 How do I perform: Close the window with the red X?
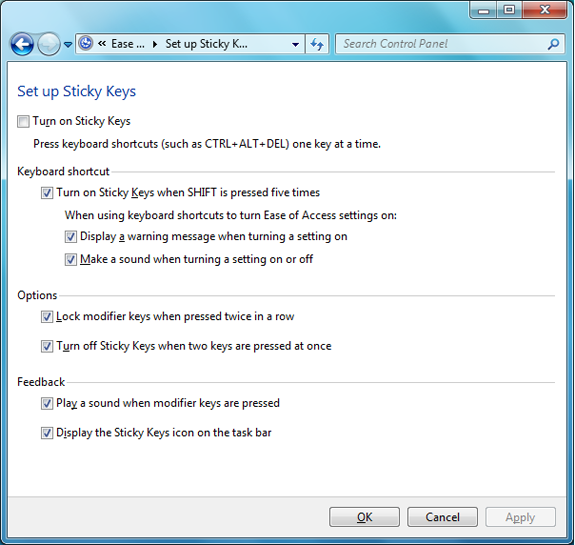pos(545,10)
